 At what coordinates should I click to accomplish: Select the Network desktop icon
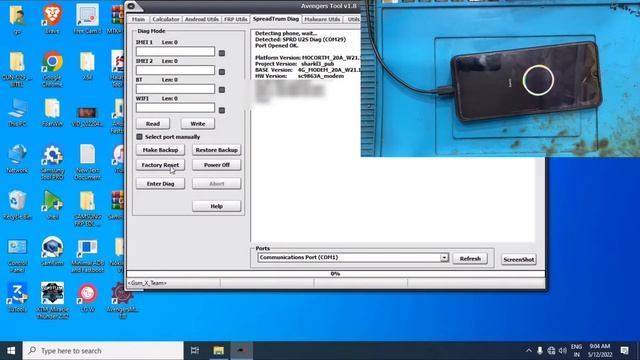pos(17,159)
